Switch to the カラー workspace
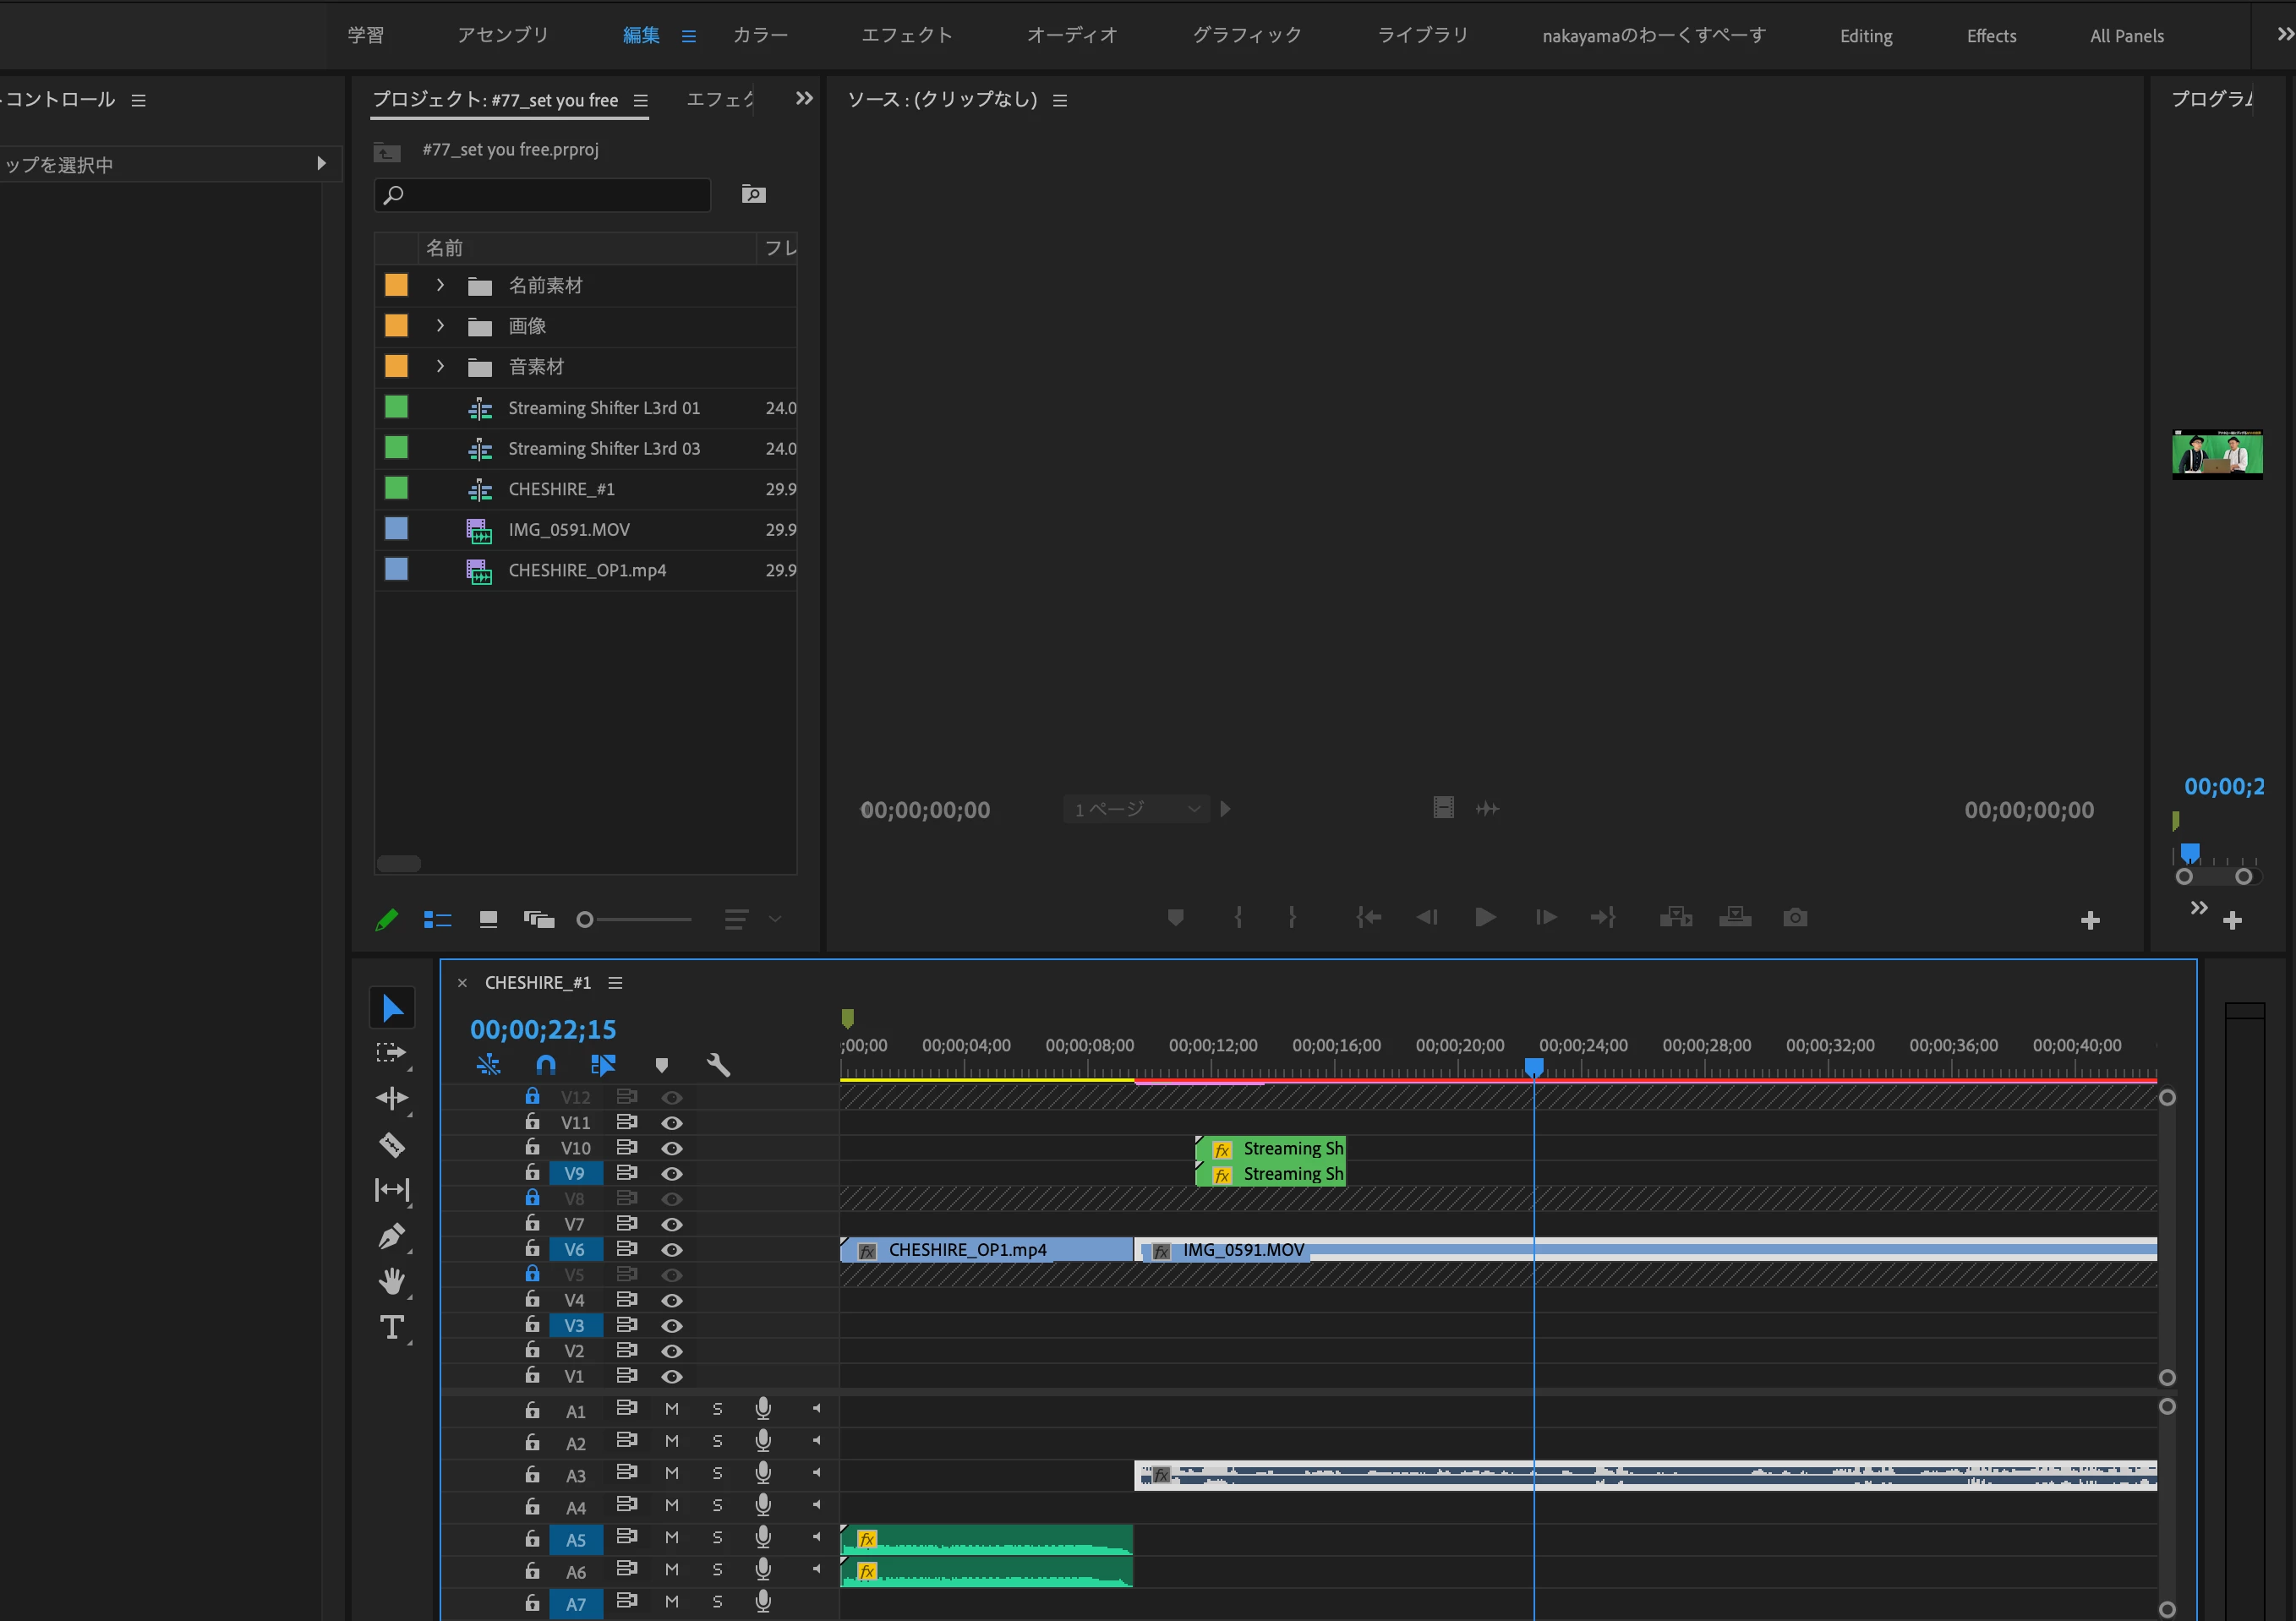This screenshot has height=1621, width=2296. click(760, 35)
